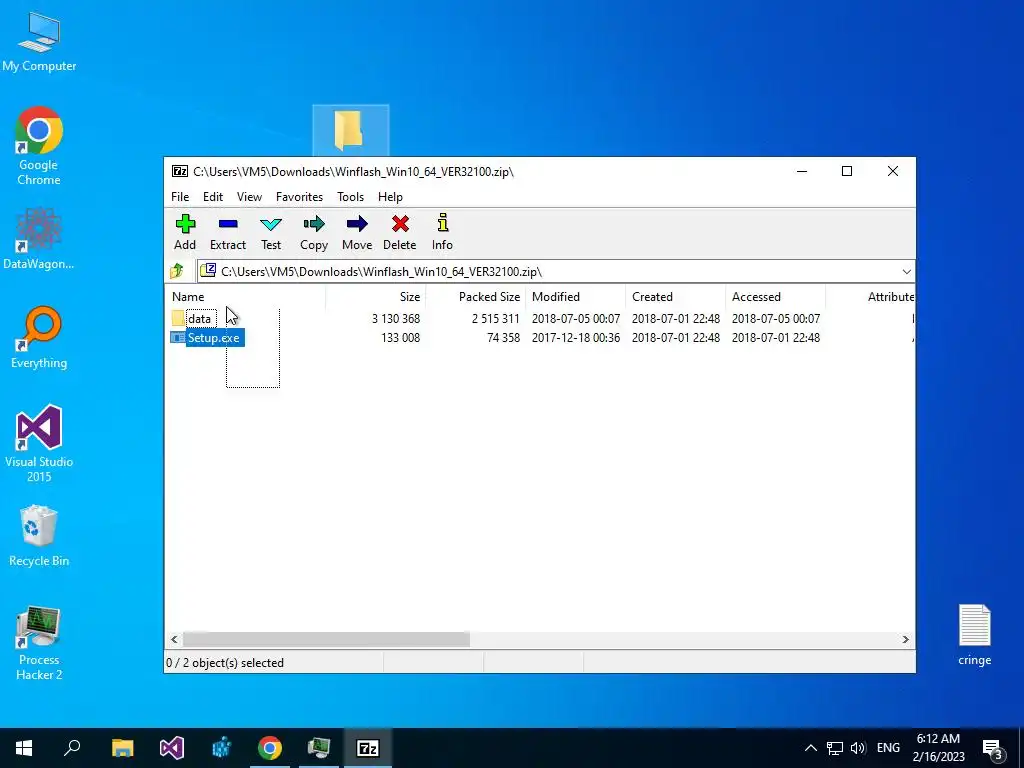
Task: Click data size value 3 130 368
Action: 396,319
